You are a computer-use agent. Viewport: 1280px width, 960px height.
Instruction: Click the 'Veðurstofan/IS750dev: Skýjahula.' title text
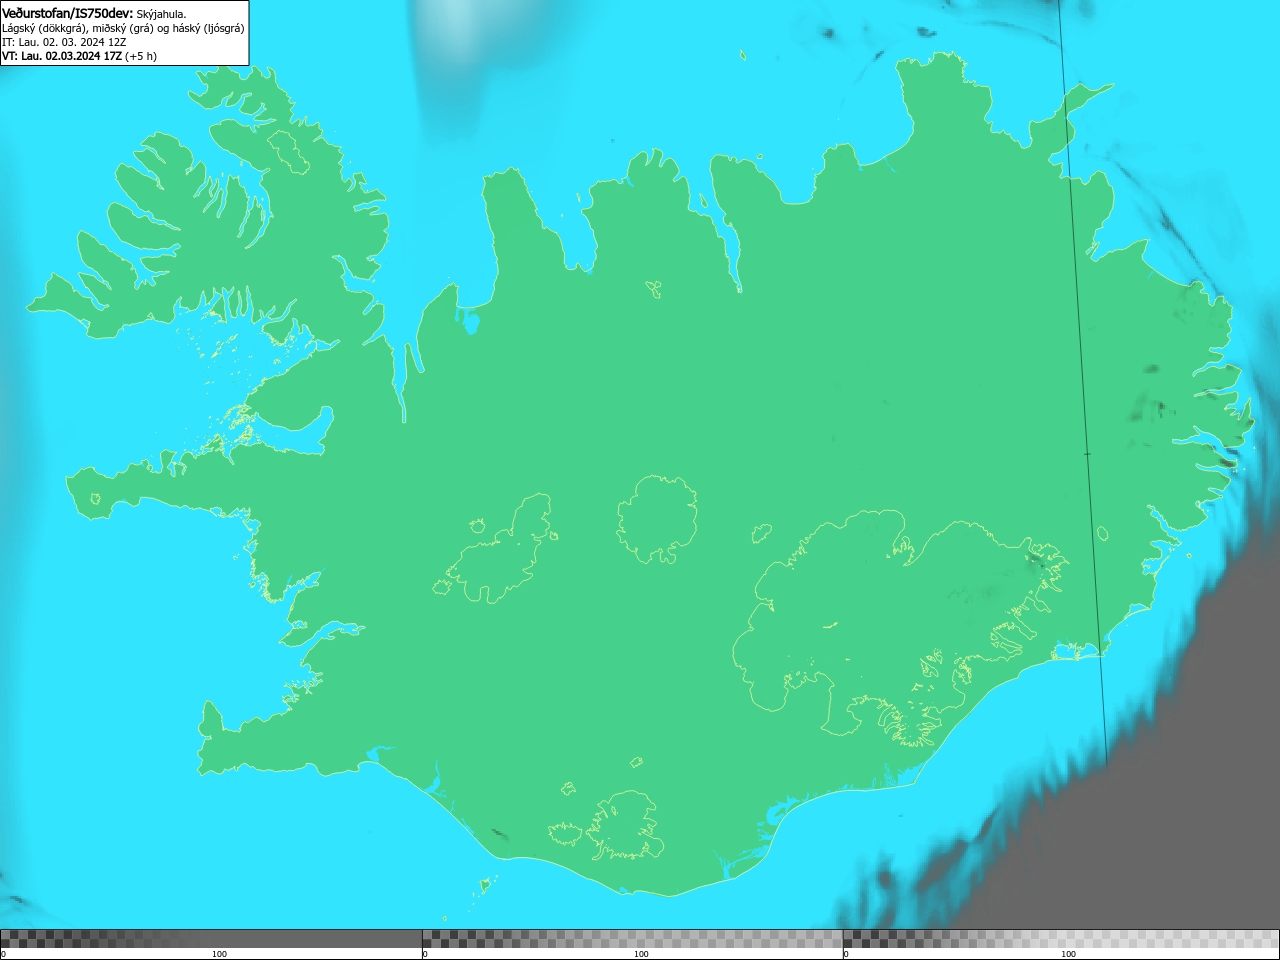94,13
